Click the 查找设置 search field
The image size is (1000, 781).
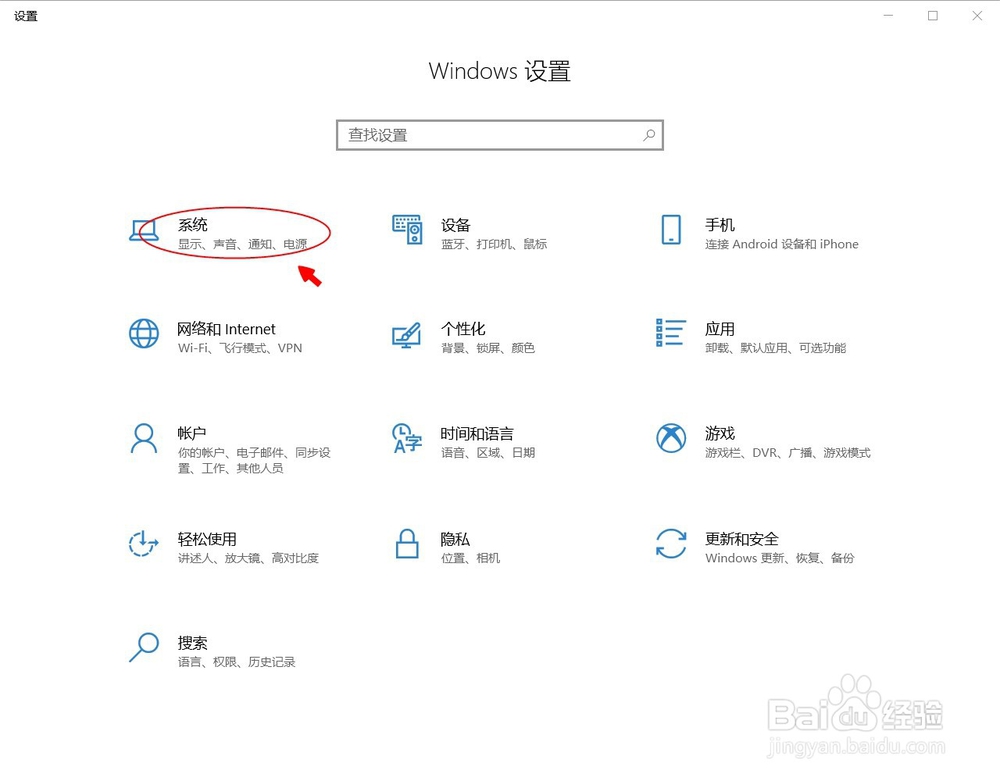pos(480,134)
